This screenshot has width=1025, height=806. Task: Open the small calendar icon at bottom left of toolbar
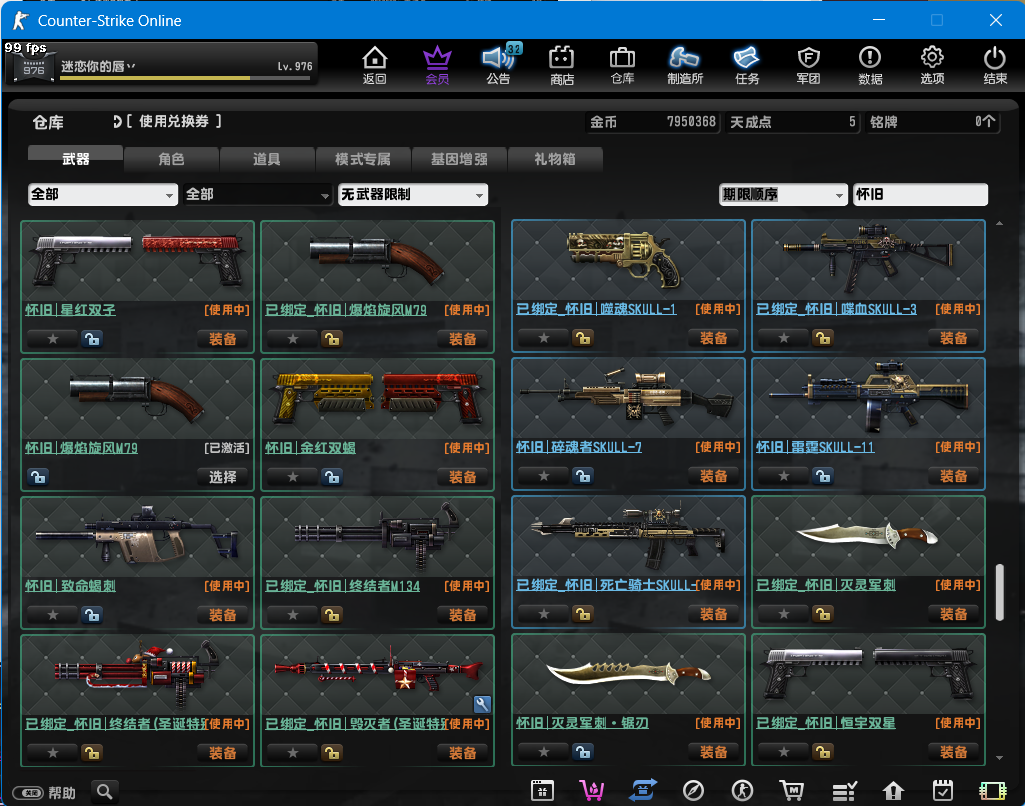[x=542, y=791]
